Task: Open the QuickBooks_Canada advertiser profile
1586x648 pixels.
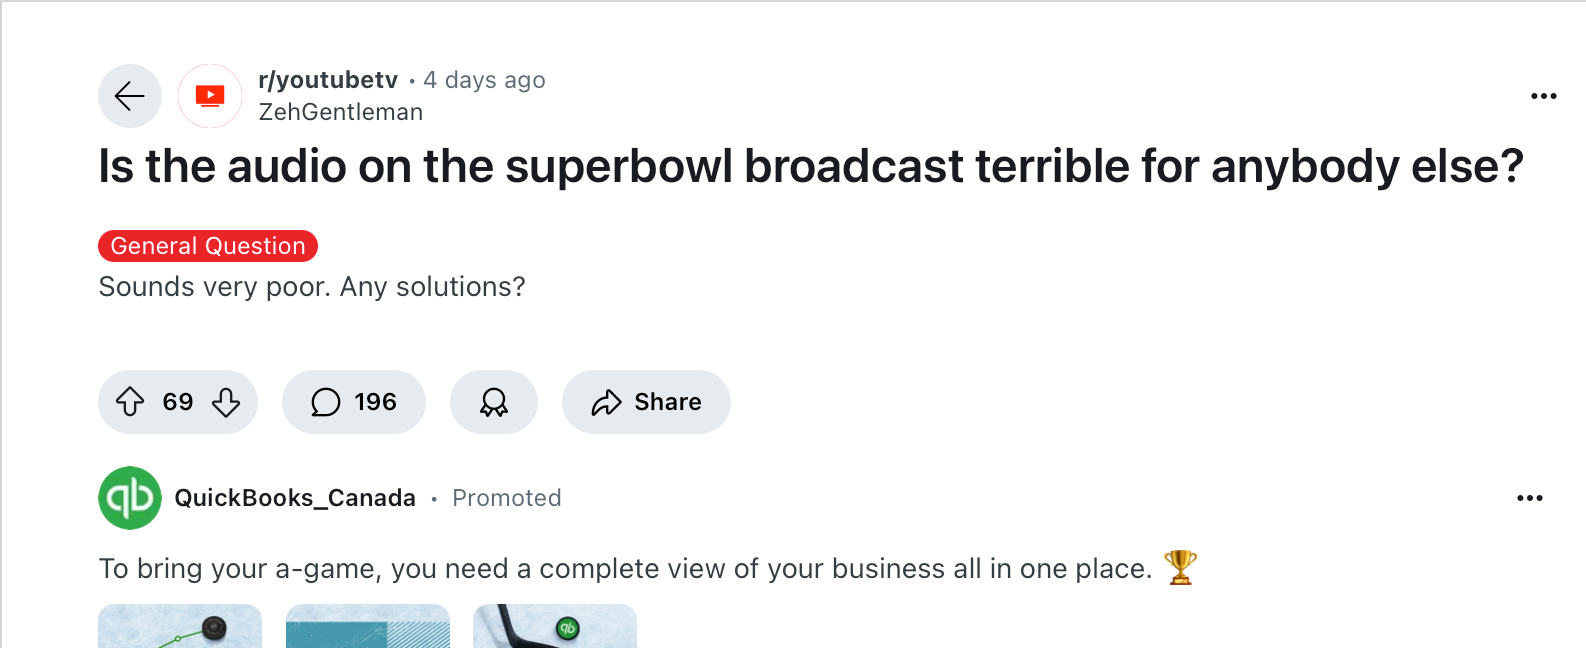Action: [295, 498]
